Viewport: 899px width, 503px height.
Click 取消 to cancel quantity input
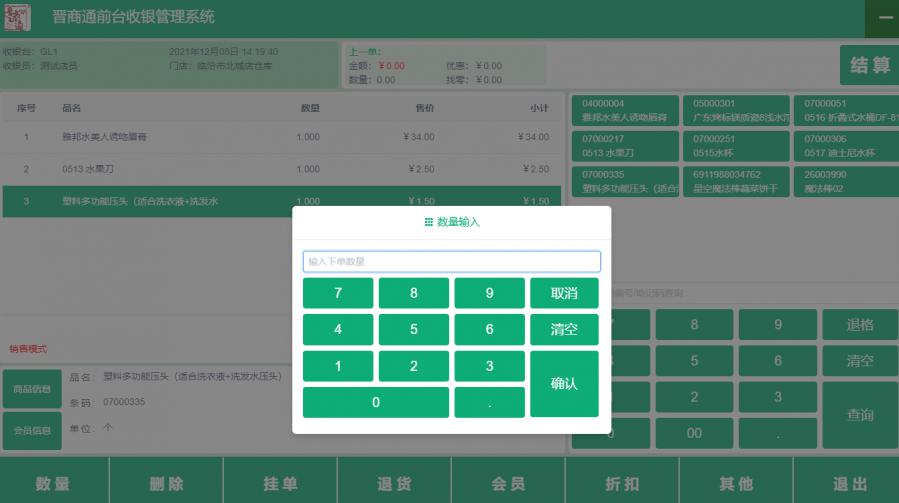click(564, 293)
